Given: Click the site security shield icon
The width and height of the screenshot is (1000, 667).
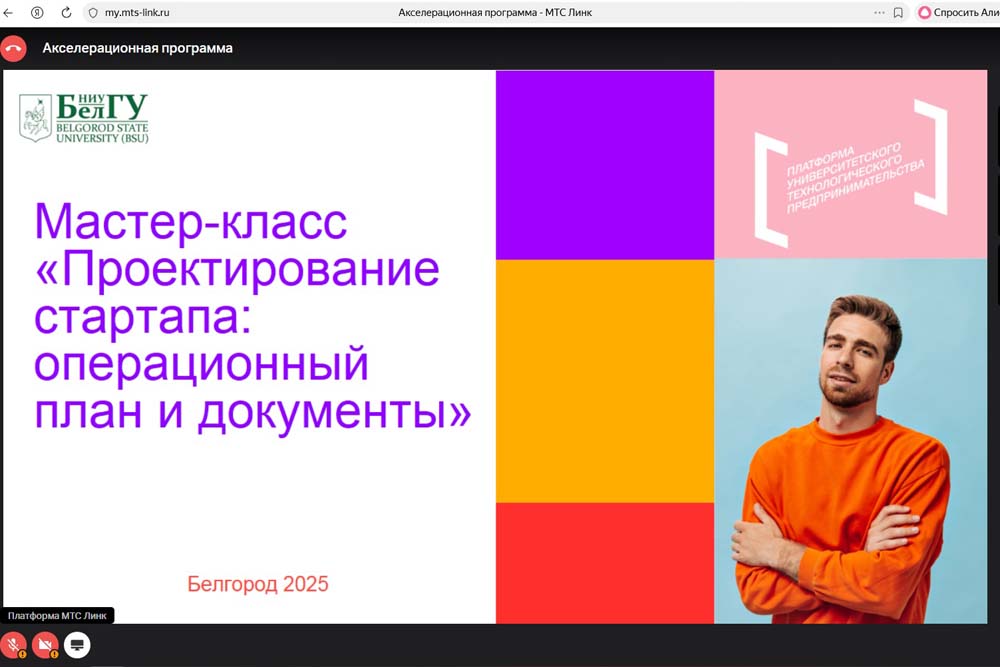Looking at the screenshot, I should (x=93, y=13).
